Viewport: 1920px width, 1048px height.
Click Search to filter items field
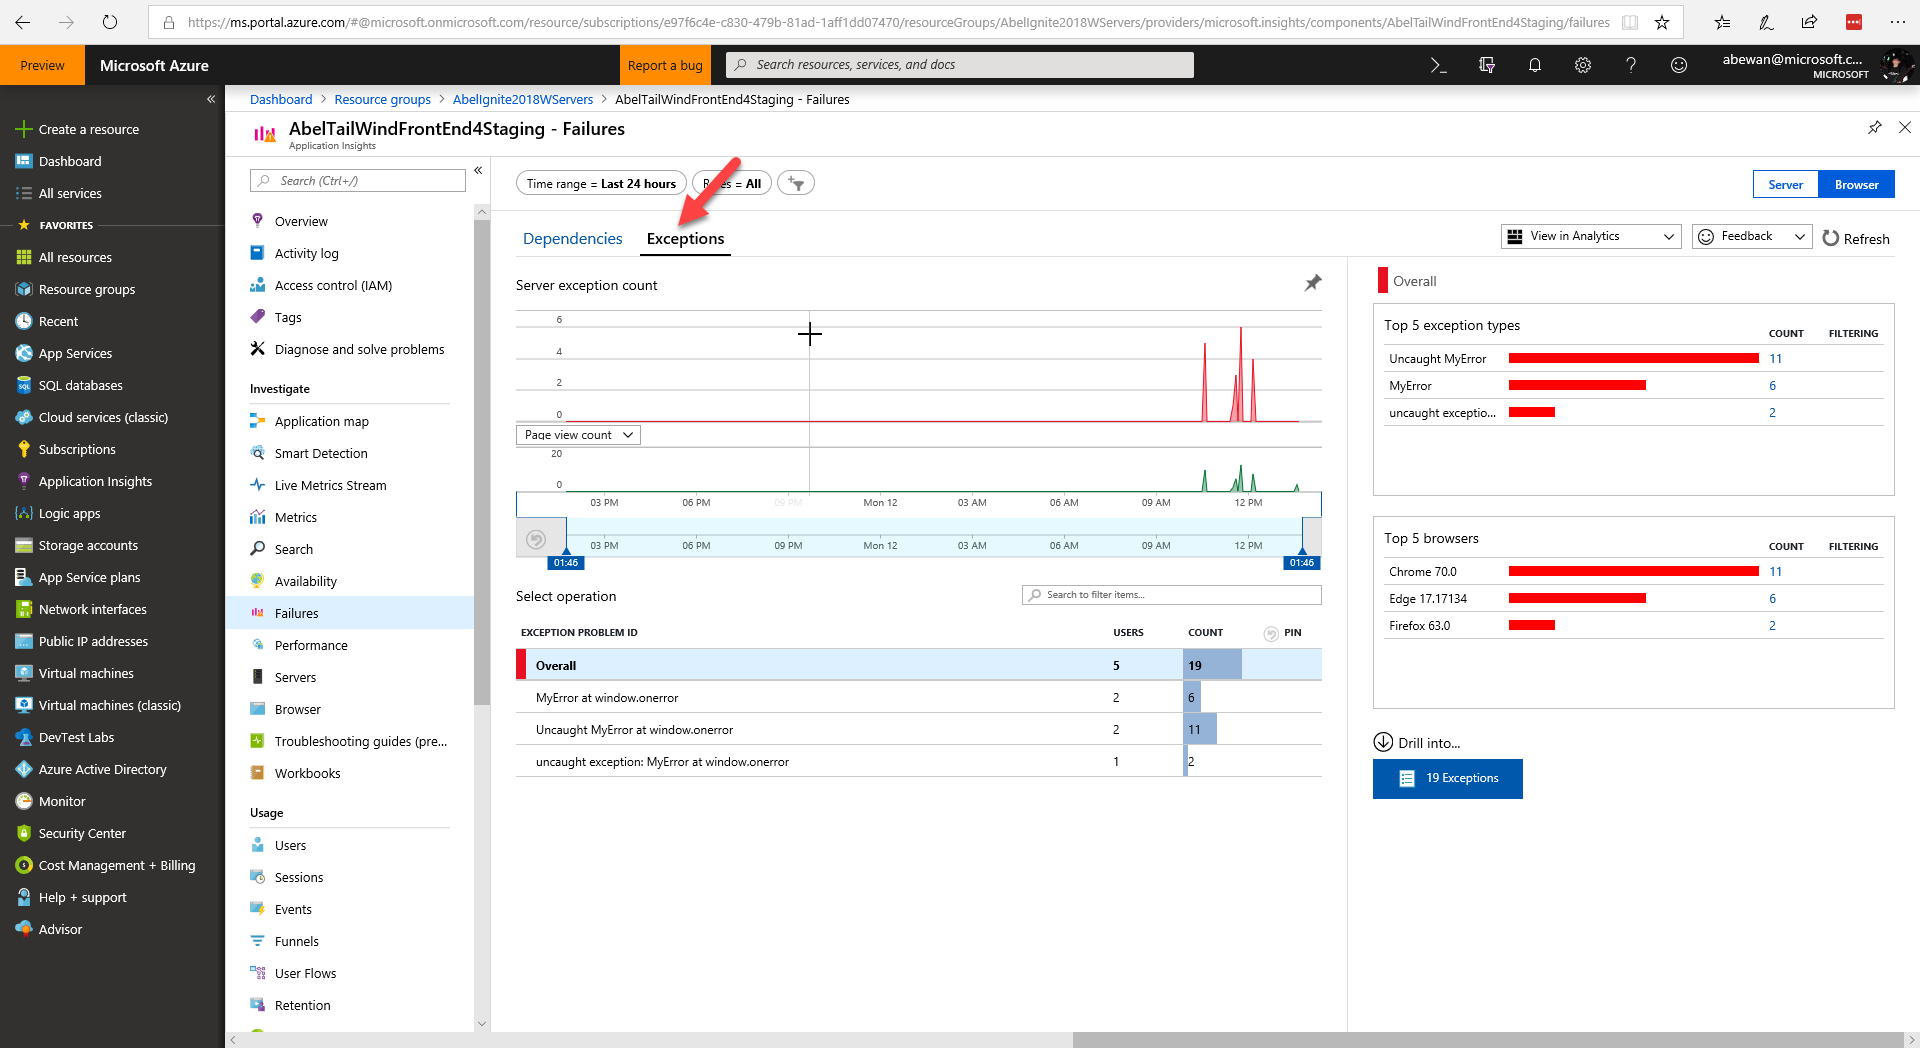click(x=1172, y=595)
